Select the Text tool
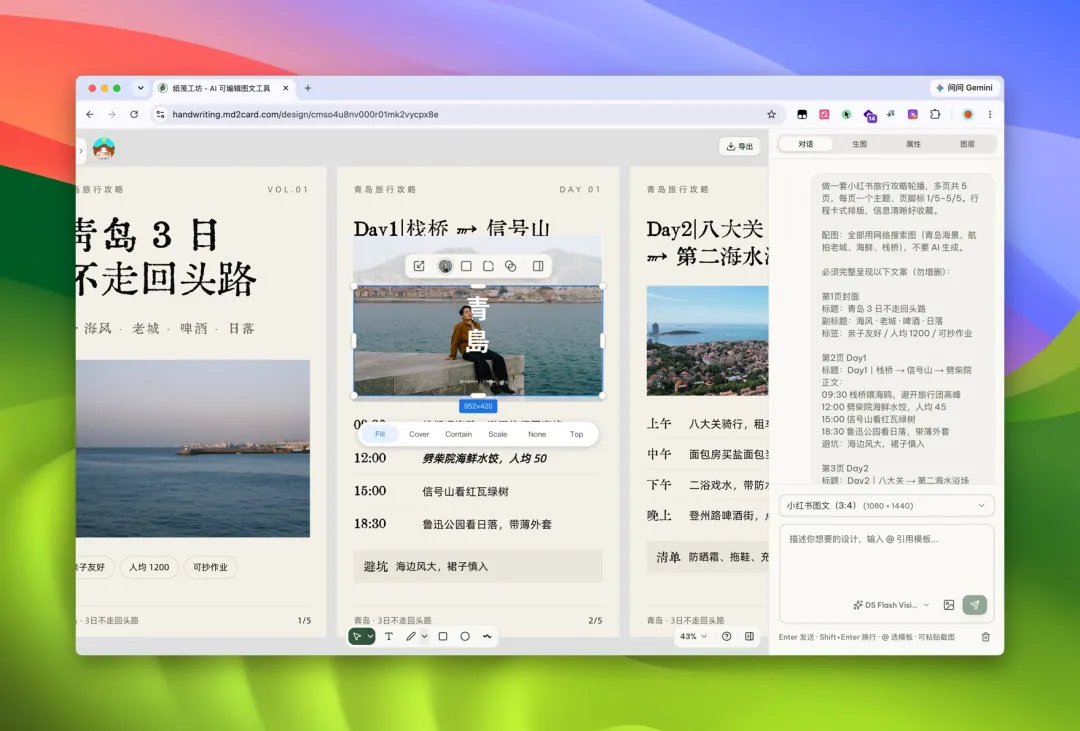1080x731 pixels. (388, 637)
